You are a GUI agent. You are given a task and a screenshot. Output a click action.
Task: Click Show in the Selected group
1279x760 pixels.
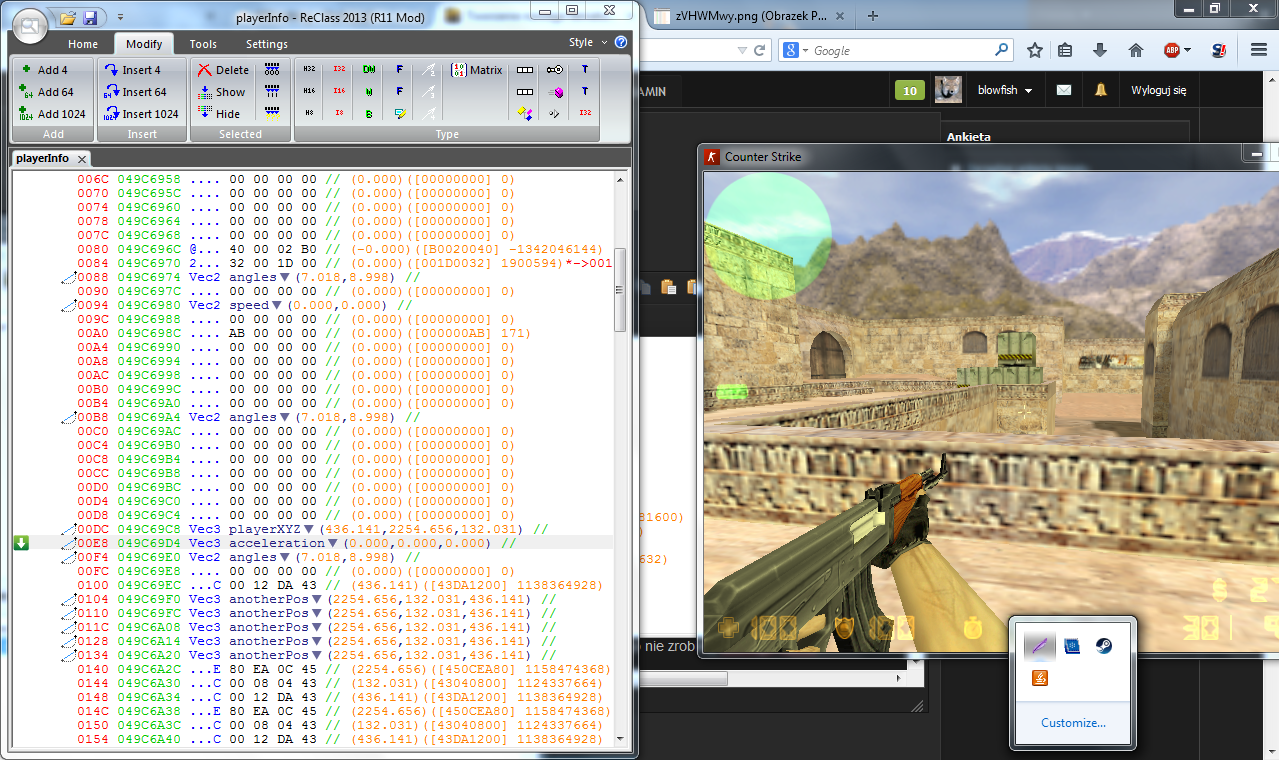pyautogui.click(x=221, y=92)
